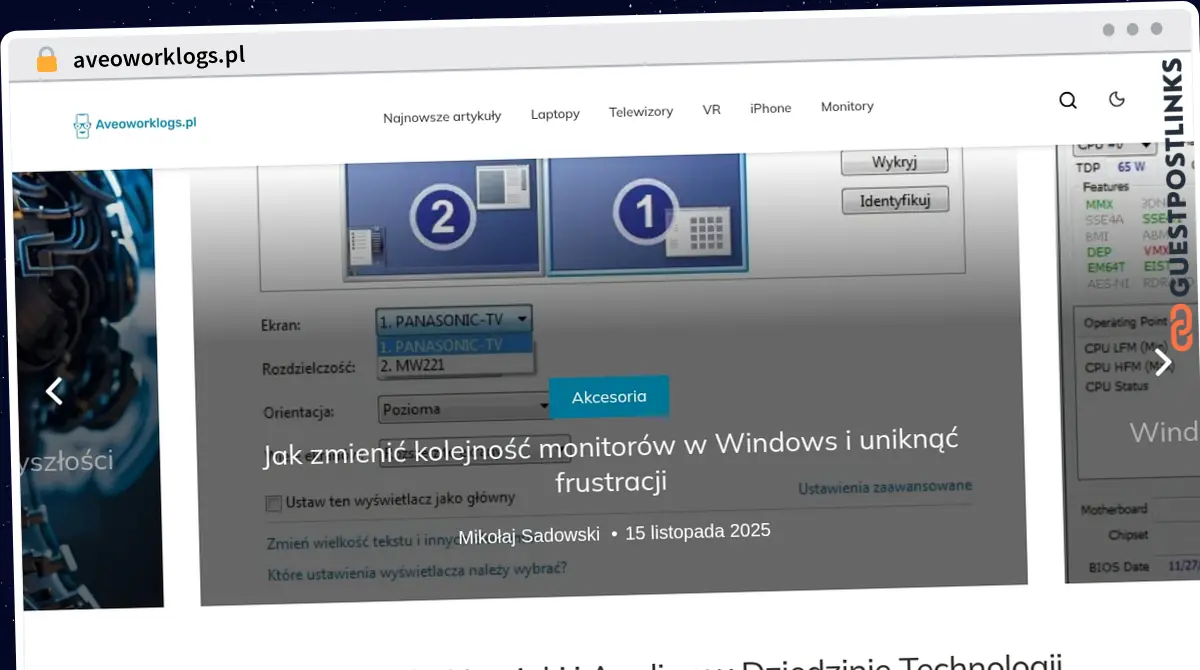
Task: Advance to next slide with right chevron
Action: [x=1162, y=360]
